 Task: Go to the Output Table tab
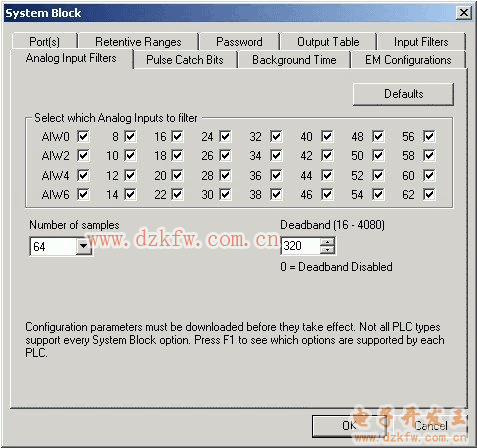point(328,41)
